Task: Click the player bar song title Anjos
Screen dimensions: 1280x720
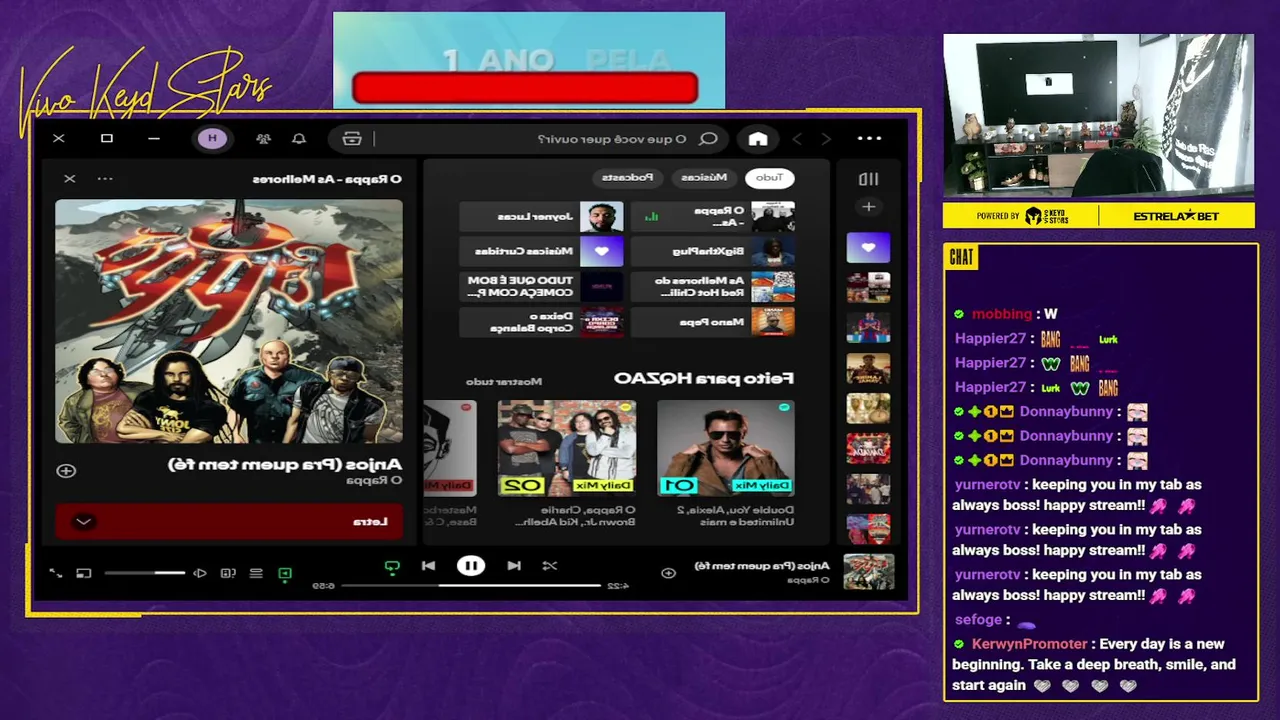Action: click(x=762, y=565)
